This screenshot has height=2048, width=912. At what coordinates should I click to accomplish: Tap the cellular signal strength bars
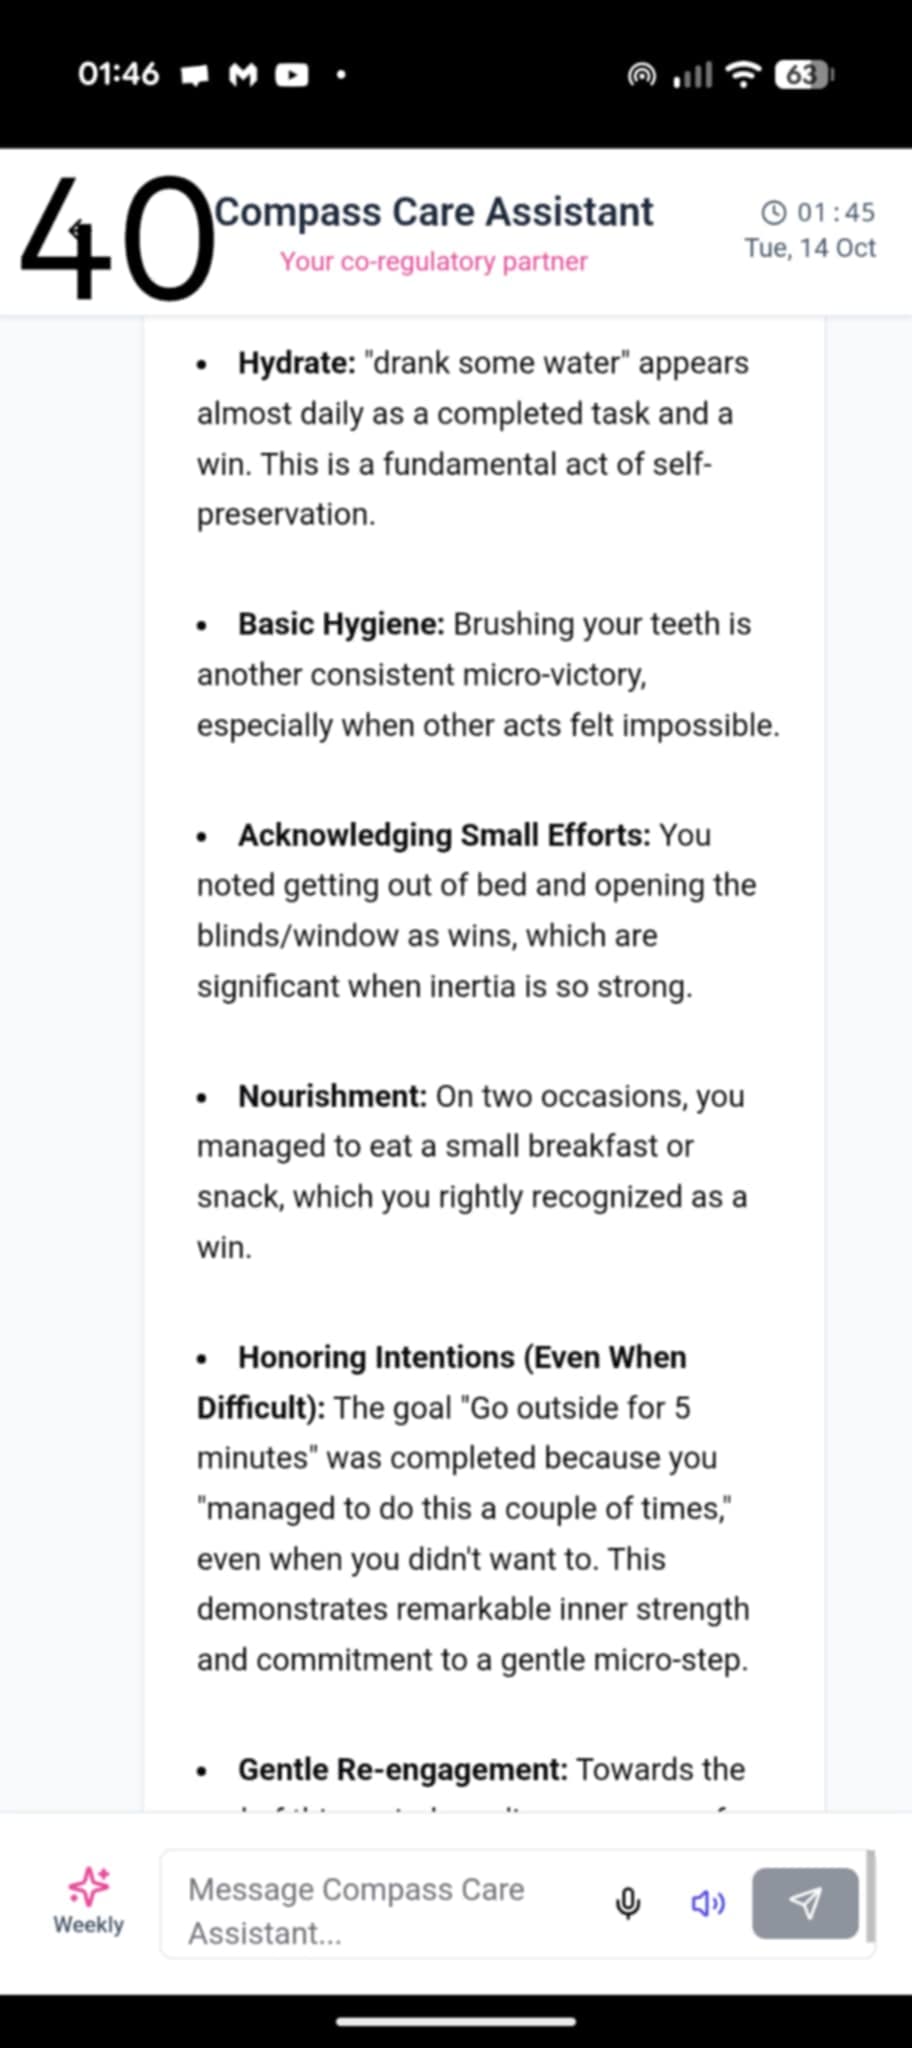[x=693, y=74]
